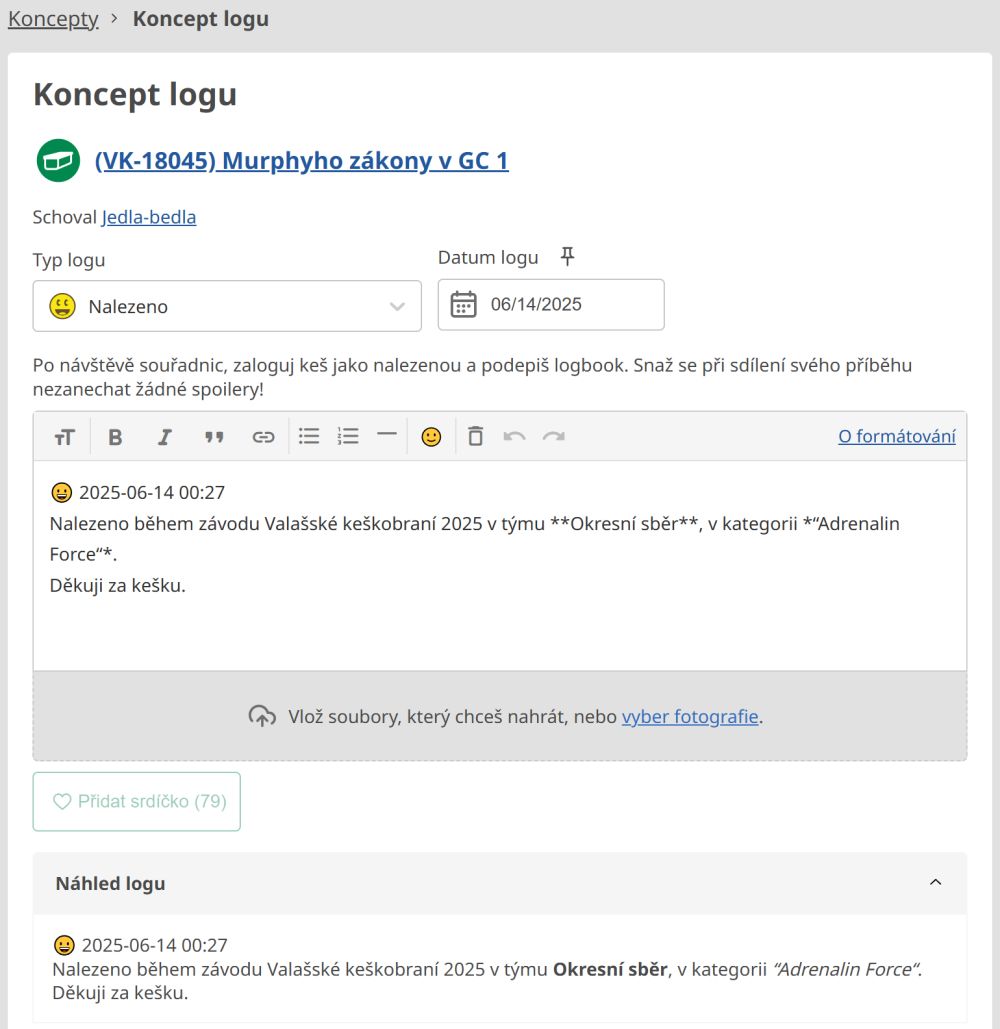Open the Typ logu dropdown
This screenshot has width=1000, height=1029.
click(227, 306)
